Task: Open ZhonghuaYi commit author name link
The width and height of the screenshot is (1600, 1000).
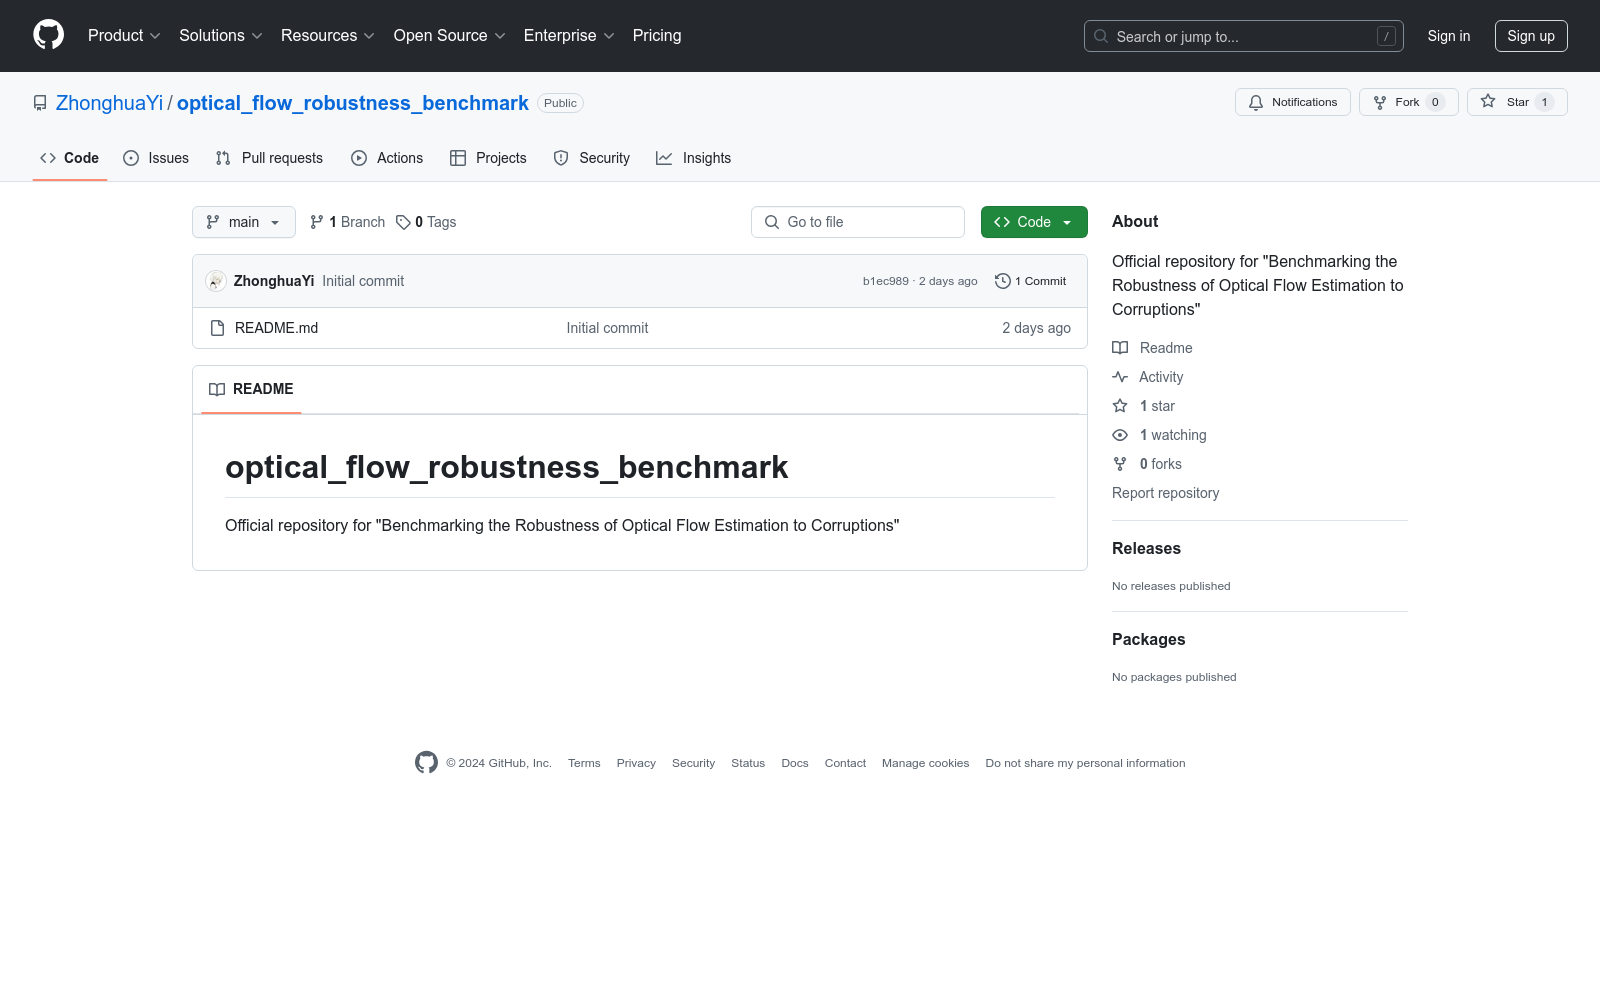Action: (x=274, y=281)
